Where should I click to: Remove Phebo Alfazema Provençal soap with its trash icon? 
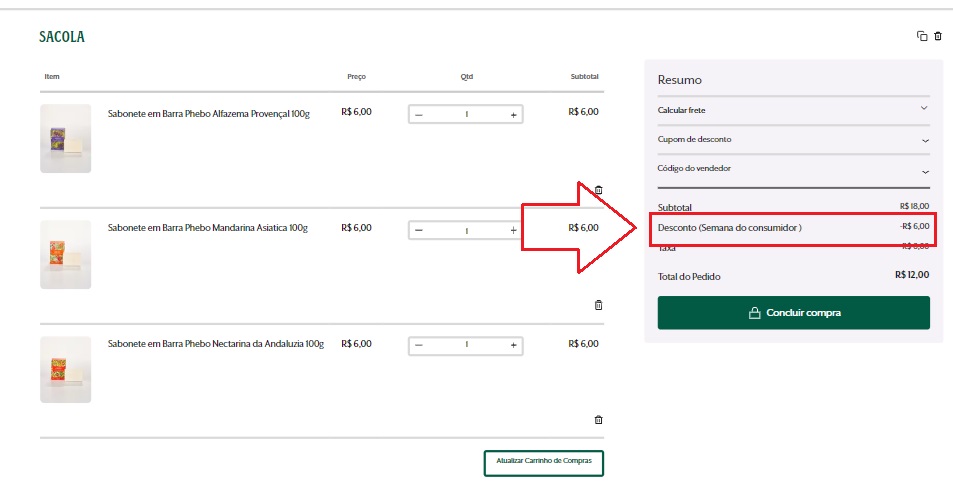coord(598,189)
